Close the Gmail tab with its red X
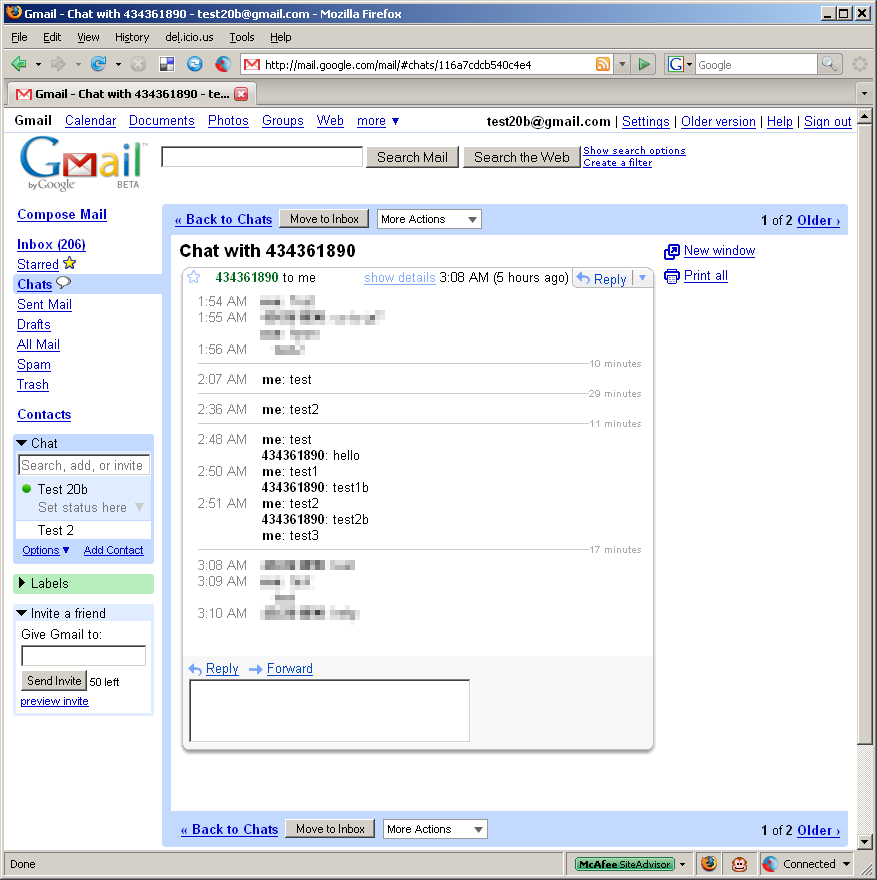Viewport: 877px width, 880px height. pos(241,94)
